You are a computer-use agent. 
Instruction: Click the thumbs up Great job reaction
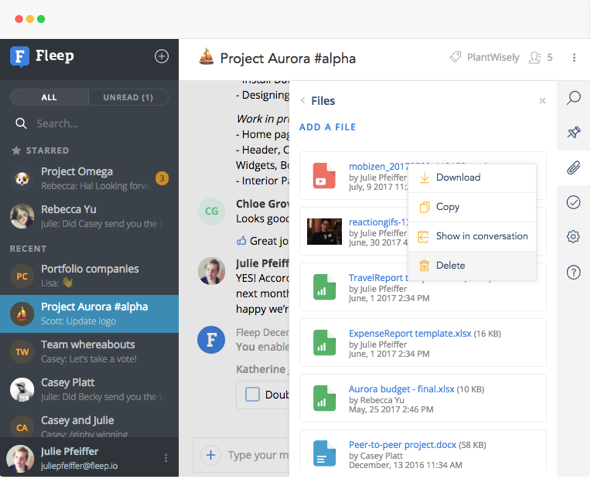242,241
